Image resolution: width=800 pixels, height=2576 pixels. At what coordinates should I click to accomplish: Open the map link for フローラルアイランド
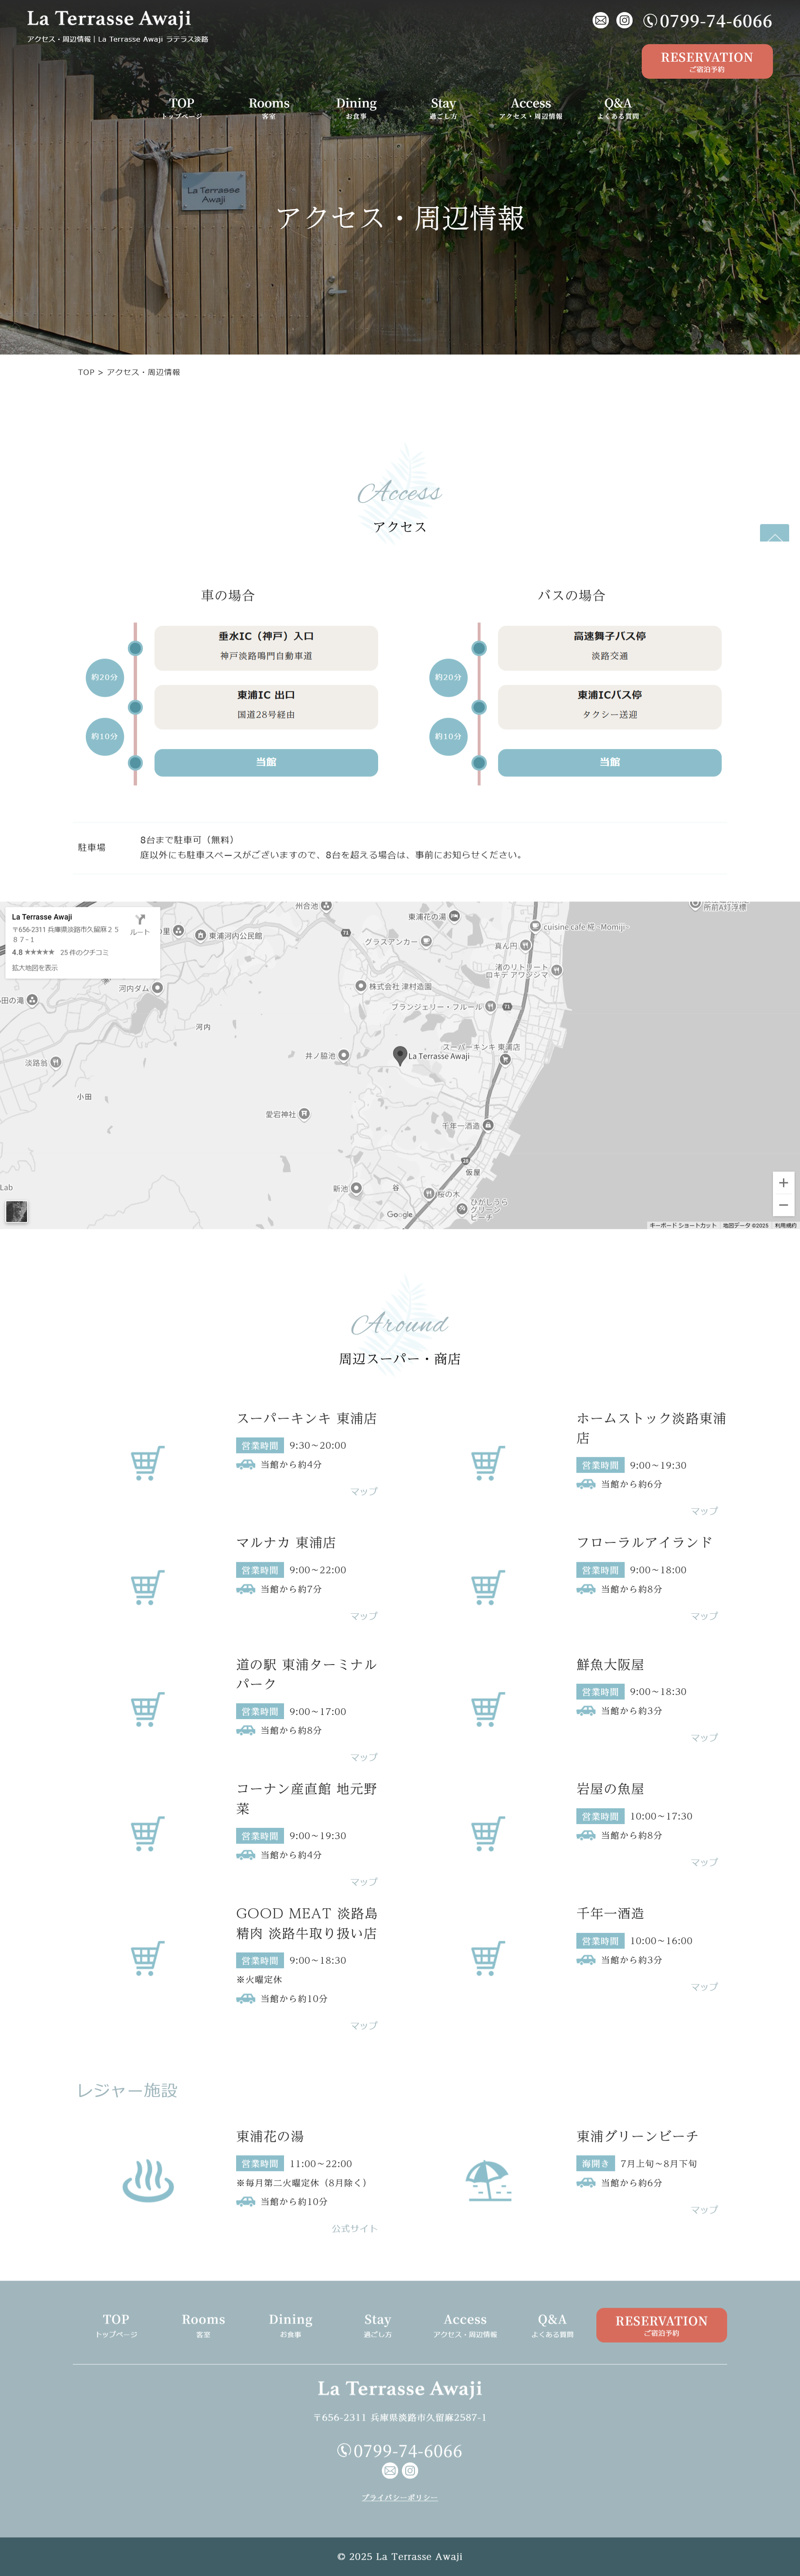click(x=704, y=1616)
